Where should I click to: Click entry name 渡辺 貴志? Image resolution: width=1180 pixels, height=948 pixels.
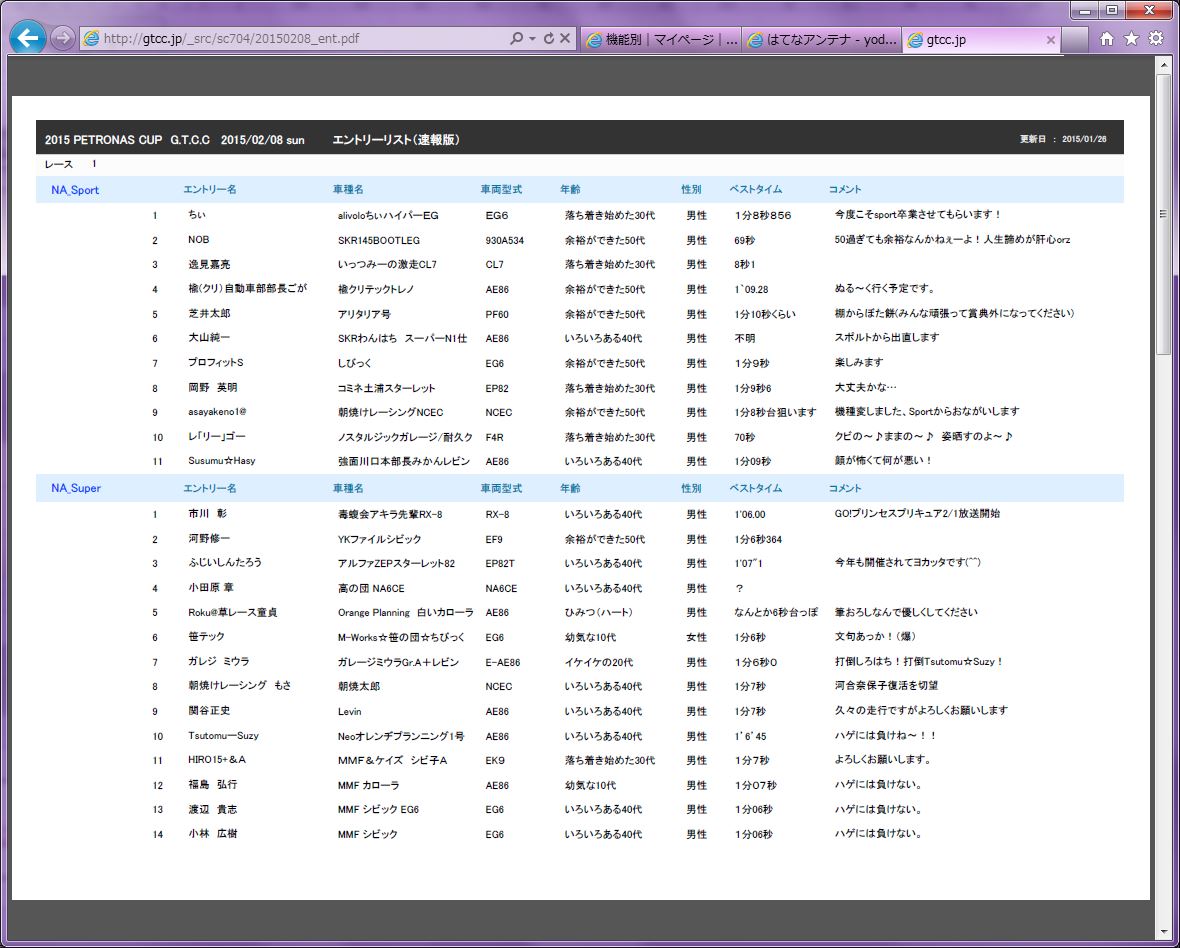pyautogui.click(x=213, y=810)
